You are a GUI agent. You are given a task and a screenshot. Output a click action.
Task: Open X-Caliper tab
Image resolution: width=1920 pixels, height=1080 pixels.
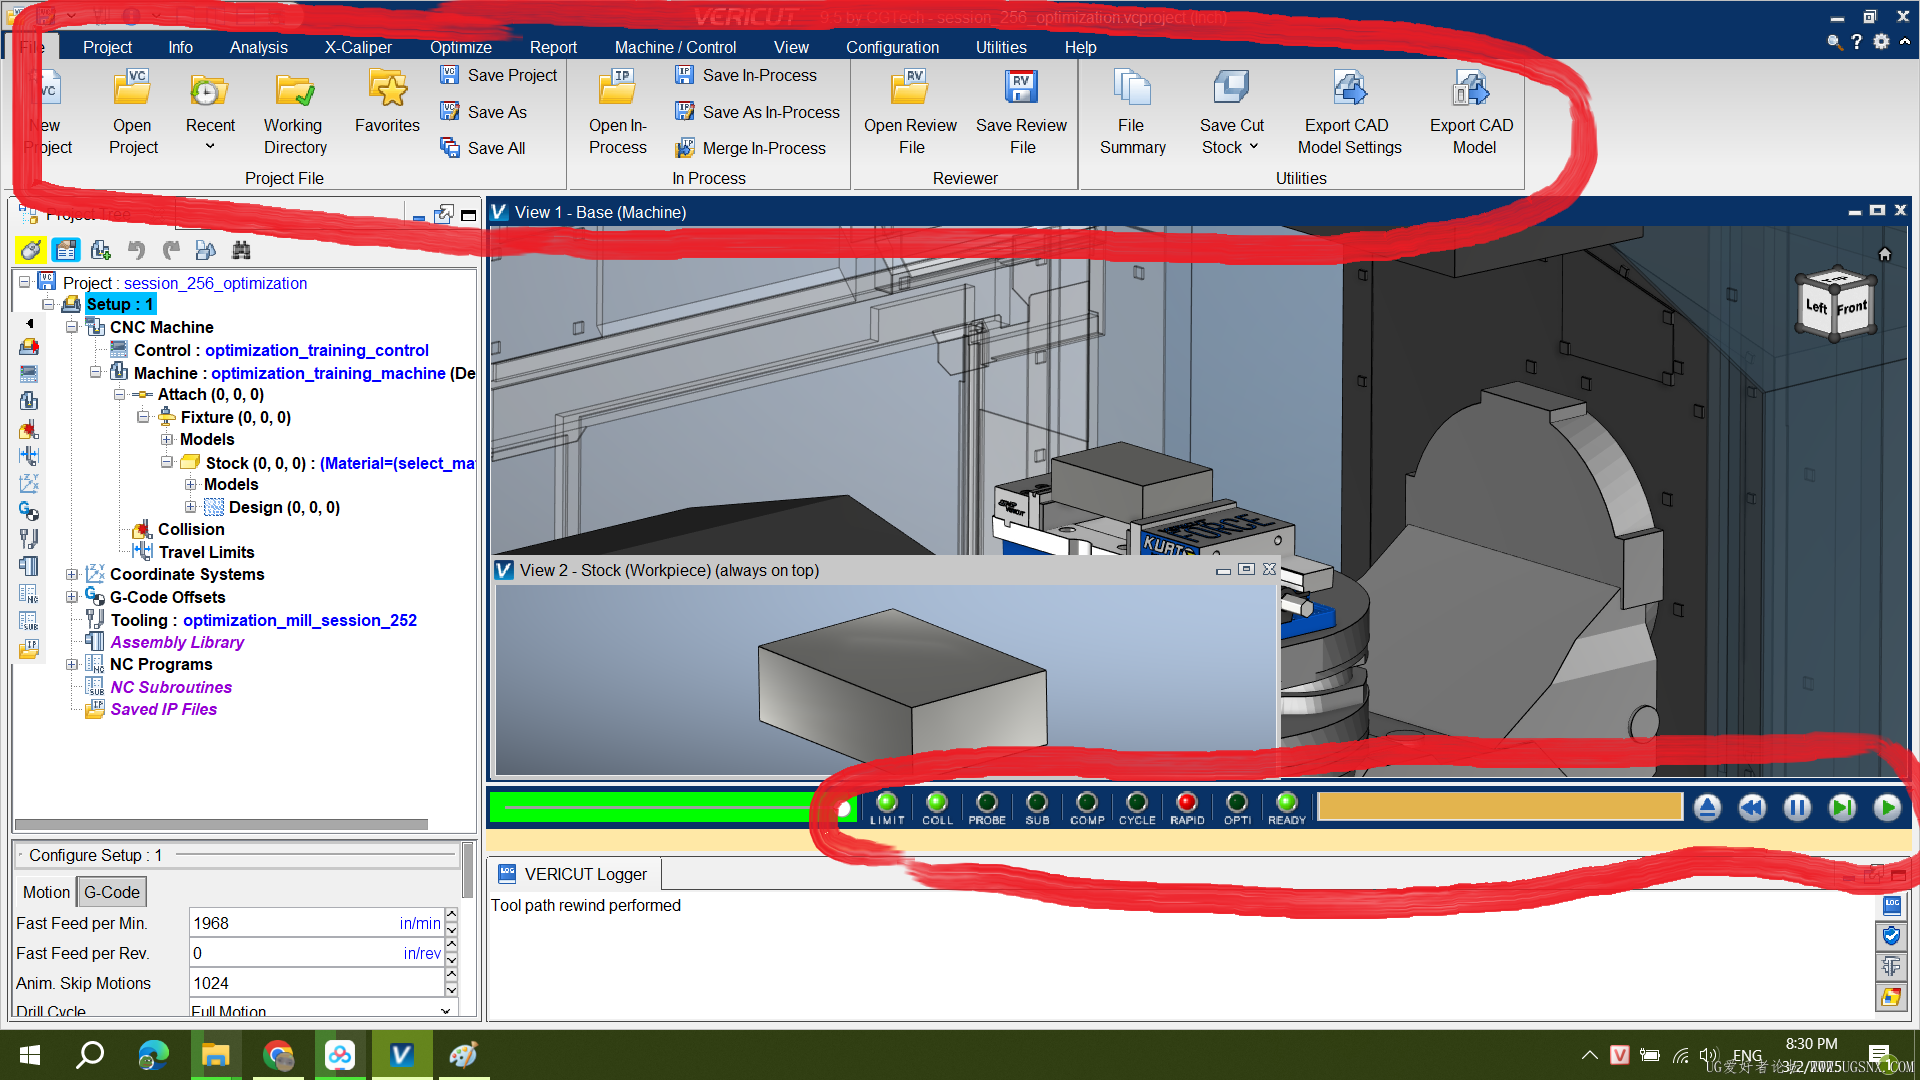click(x=358, y=47)
